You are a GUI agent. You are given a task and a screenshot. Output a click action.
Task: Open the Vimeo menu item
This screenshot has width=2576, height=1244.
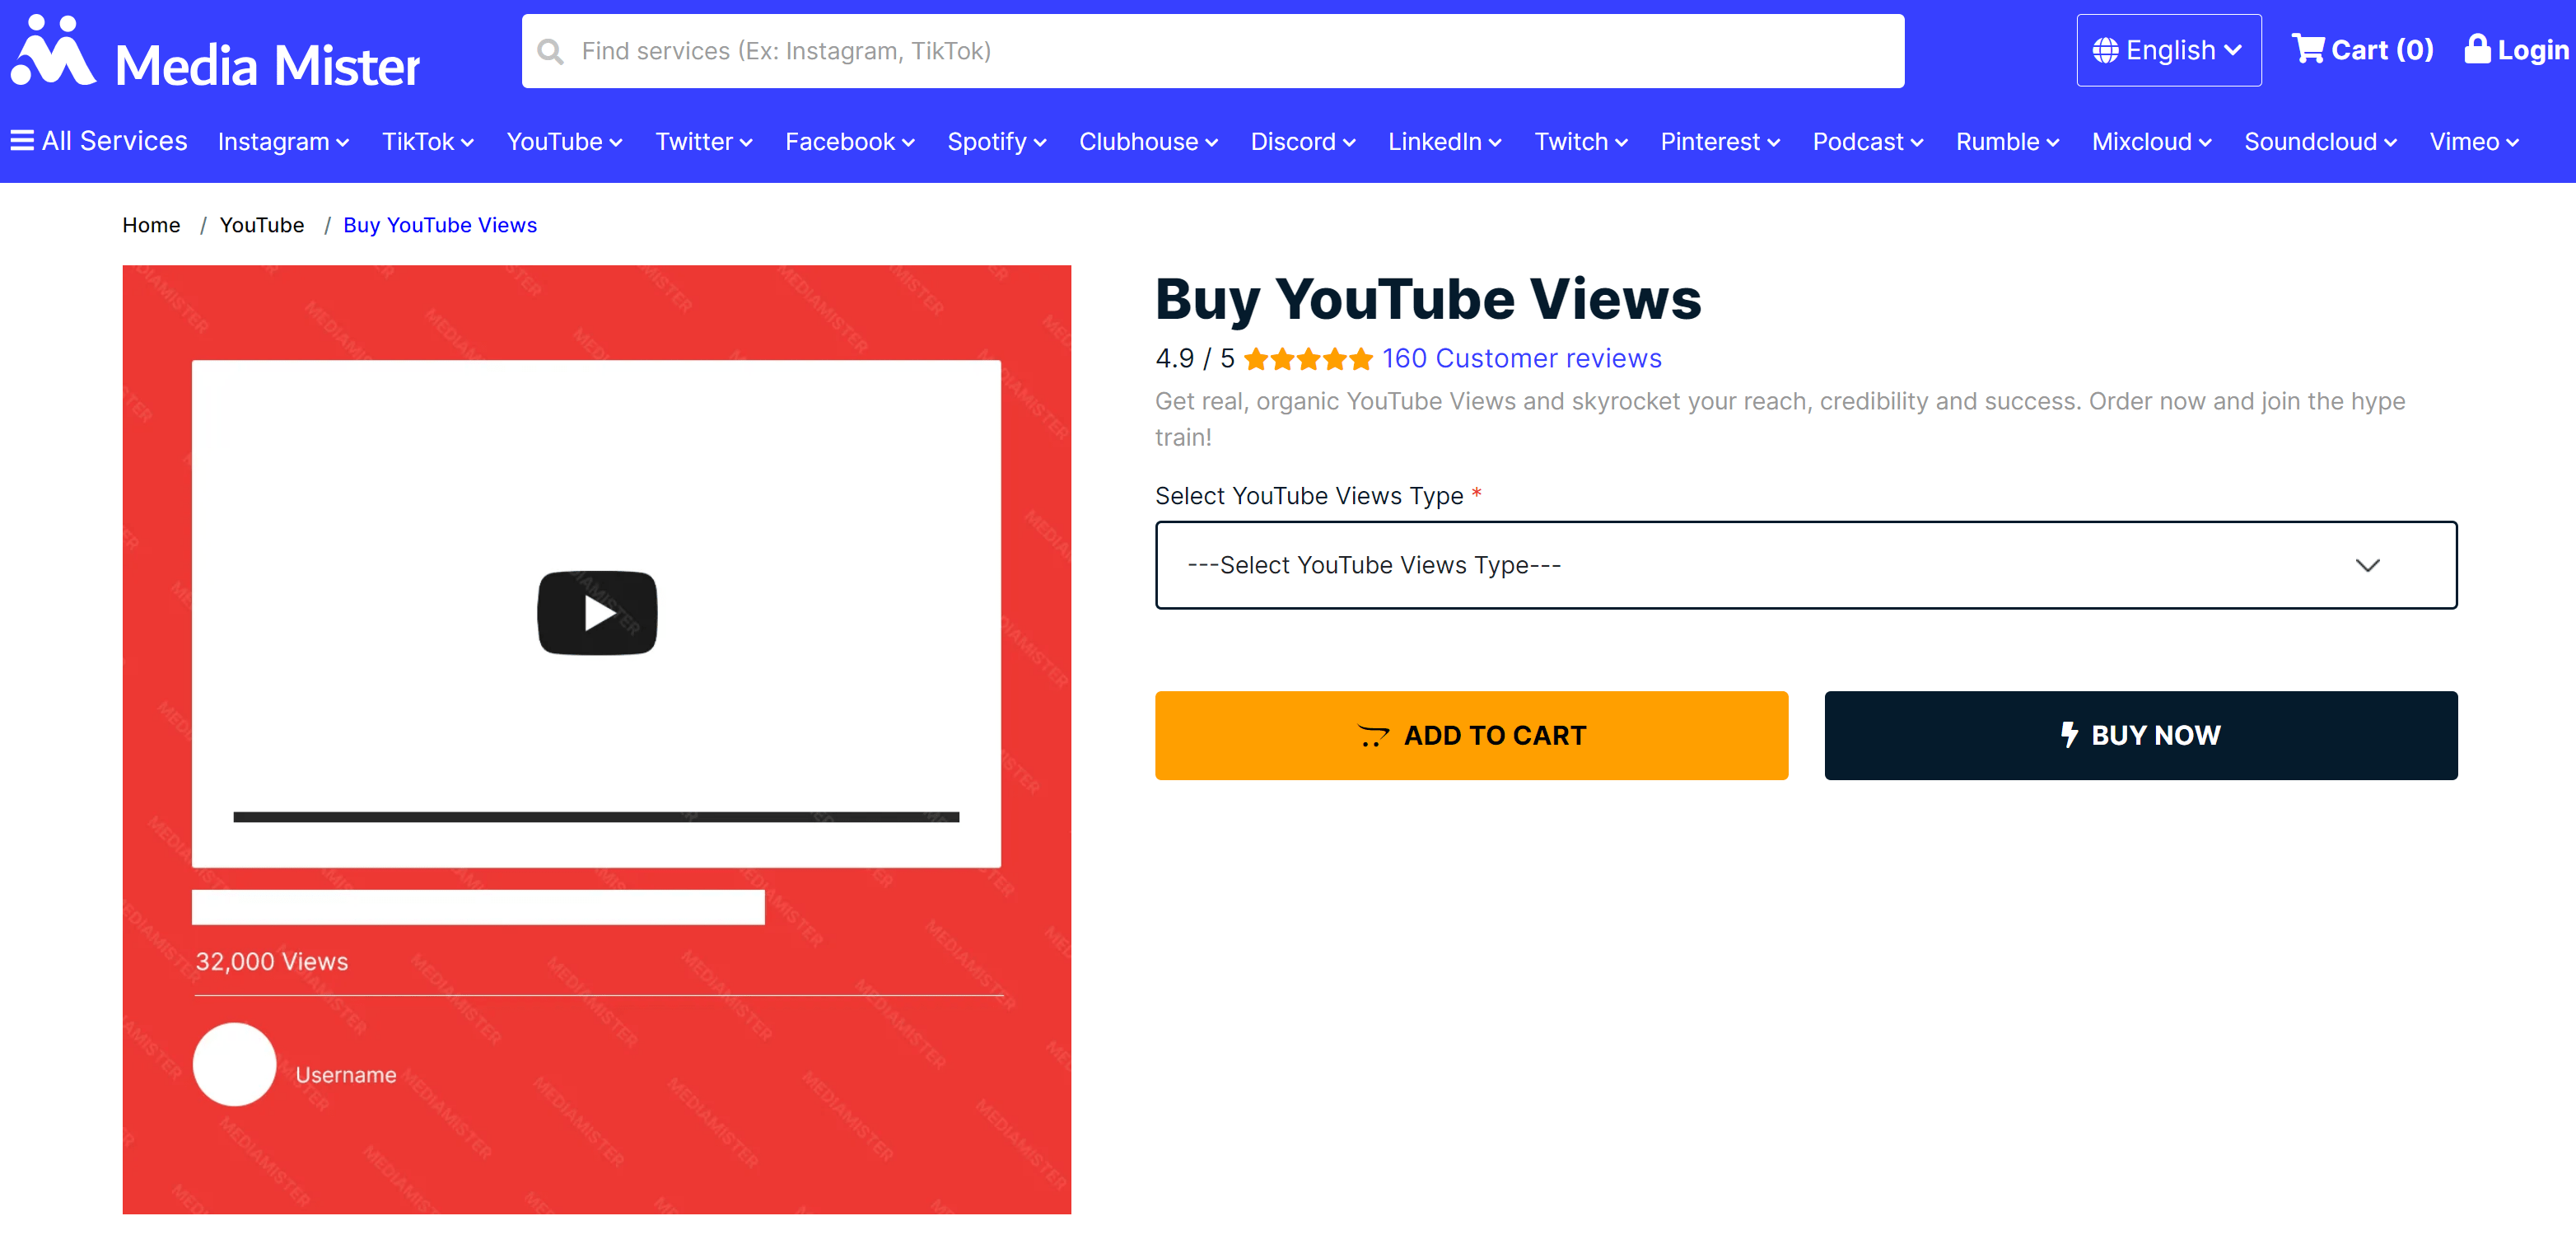(x=2473, y=142)
